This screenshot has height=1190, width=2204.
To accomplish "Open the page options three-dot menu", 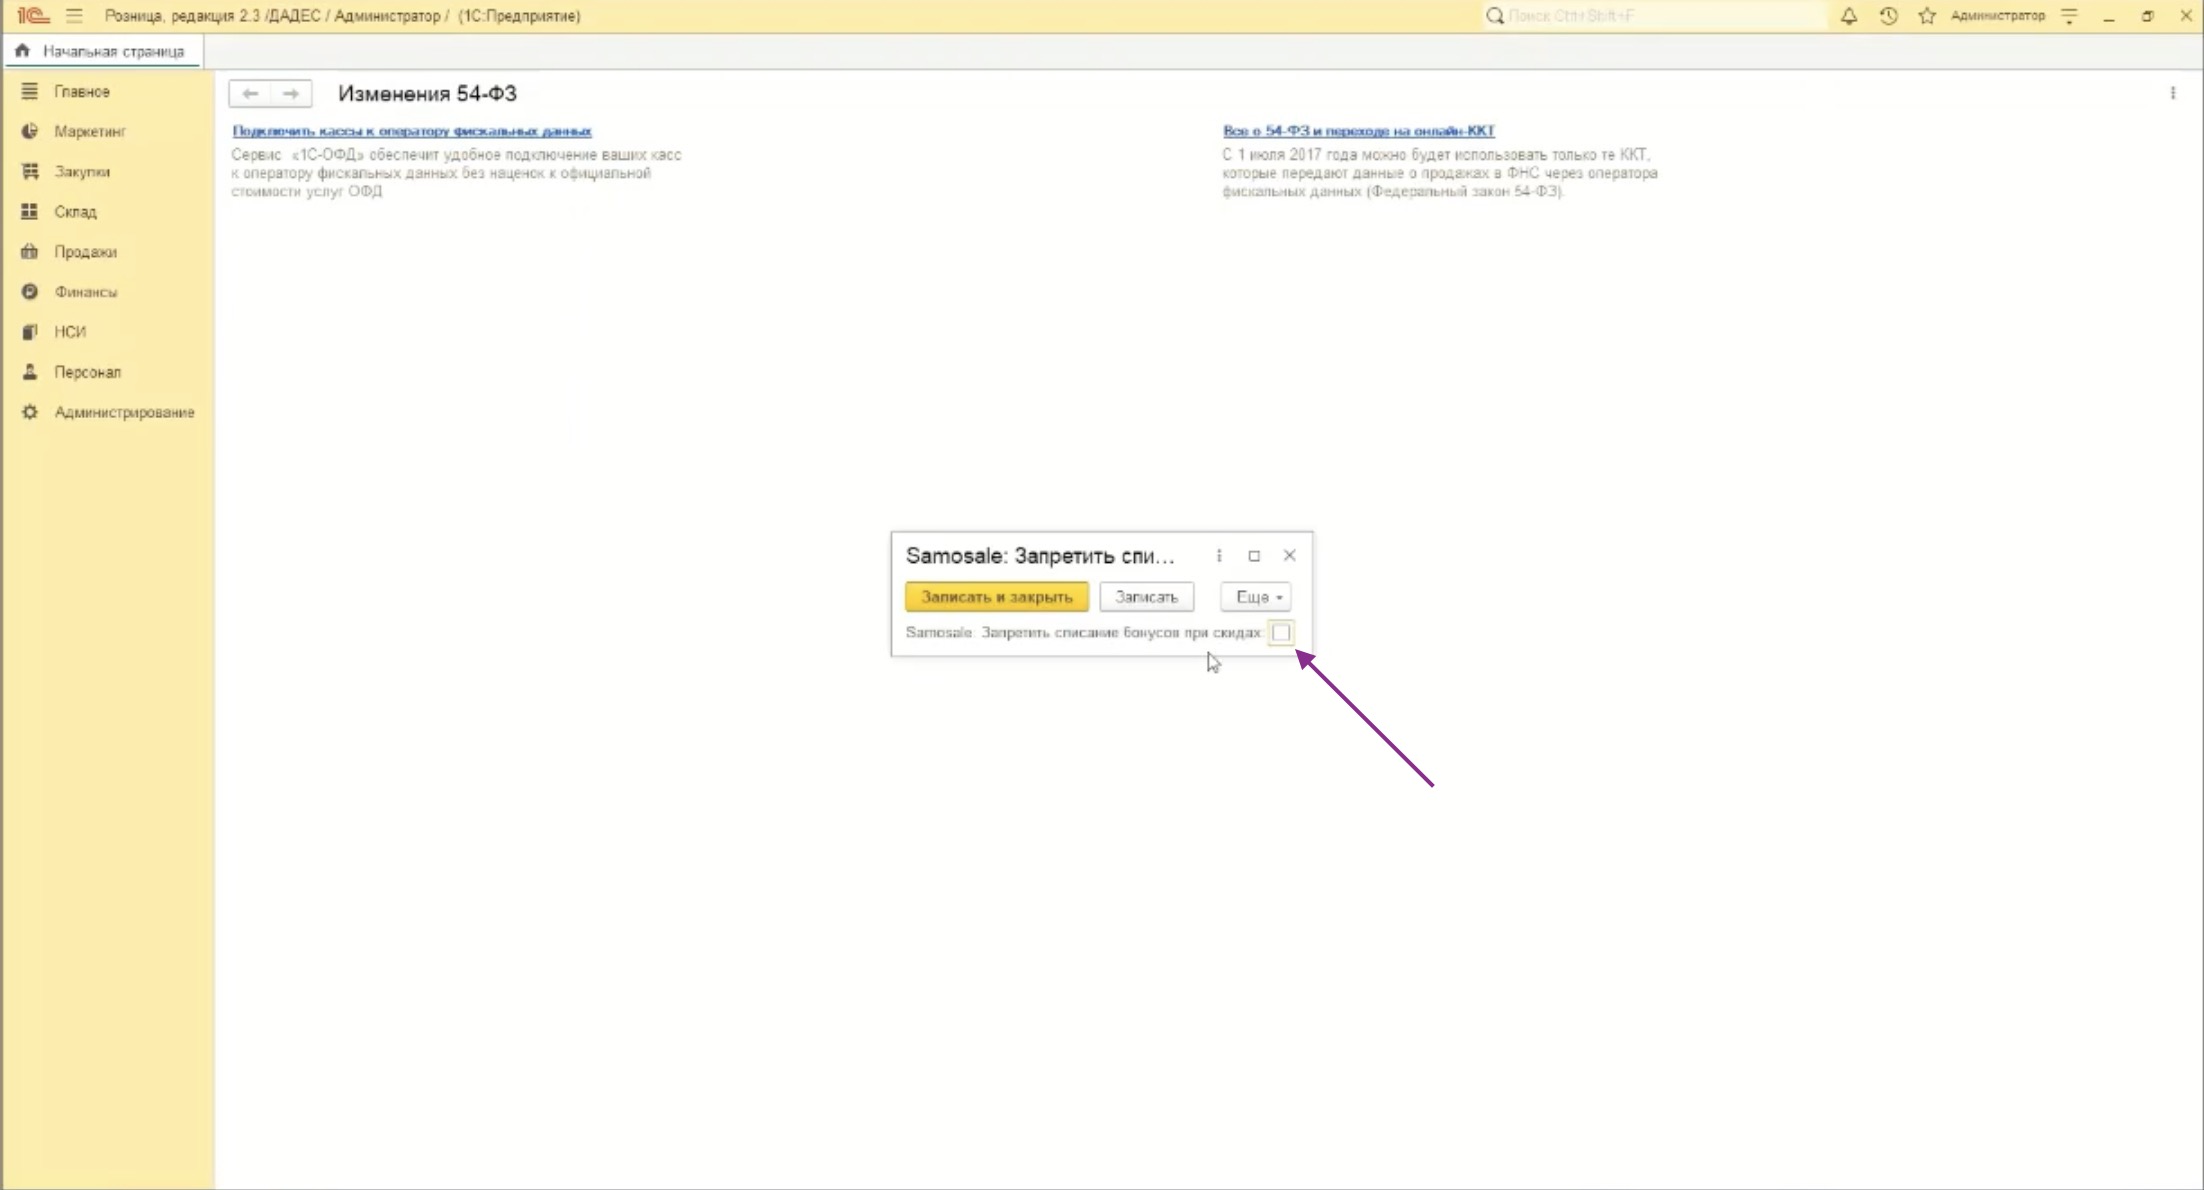I will (x=2172, y=93).
